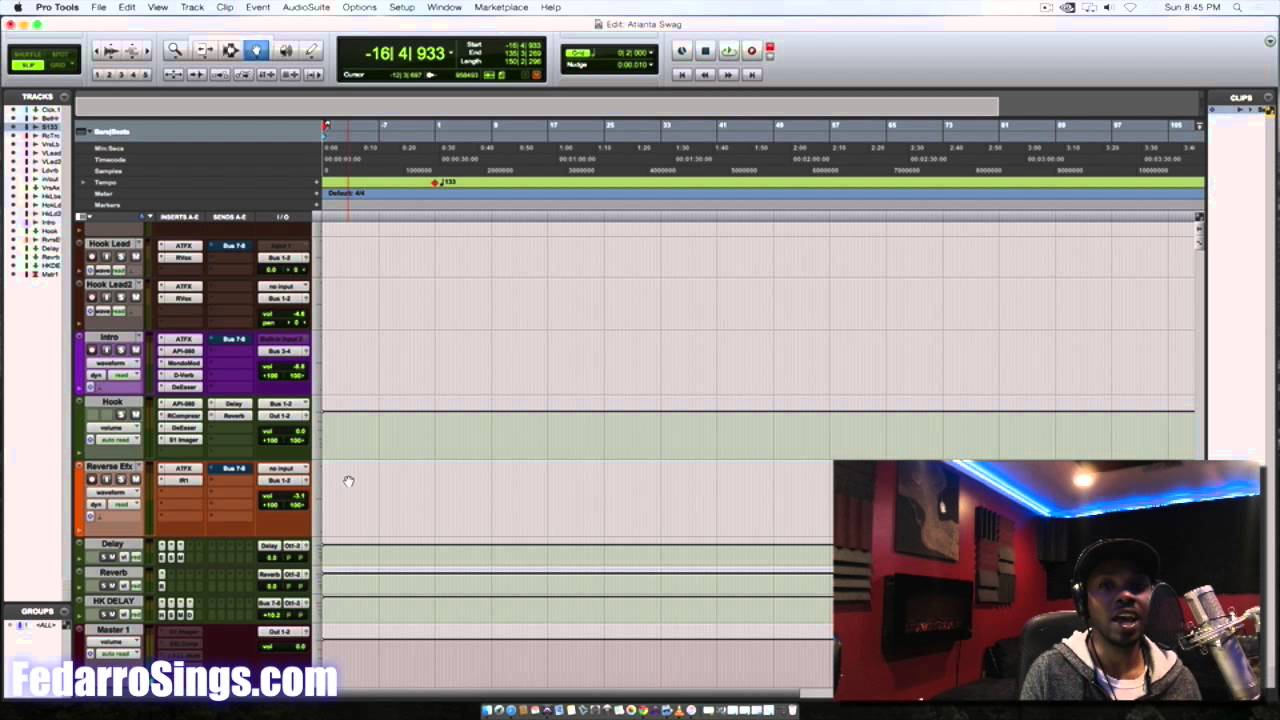Image resolution: width=1280 pixels, height=720 pixels.
Task: Click the tempo marker in Tempo ruler
Action: tap(435, 183)
